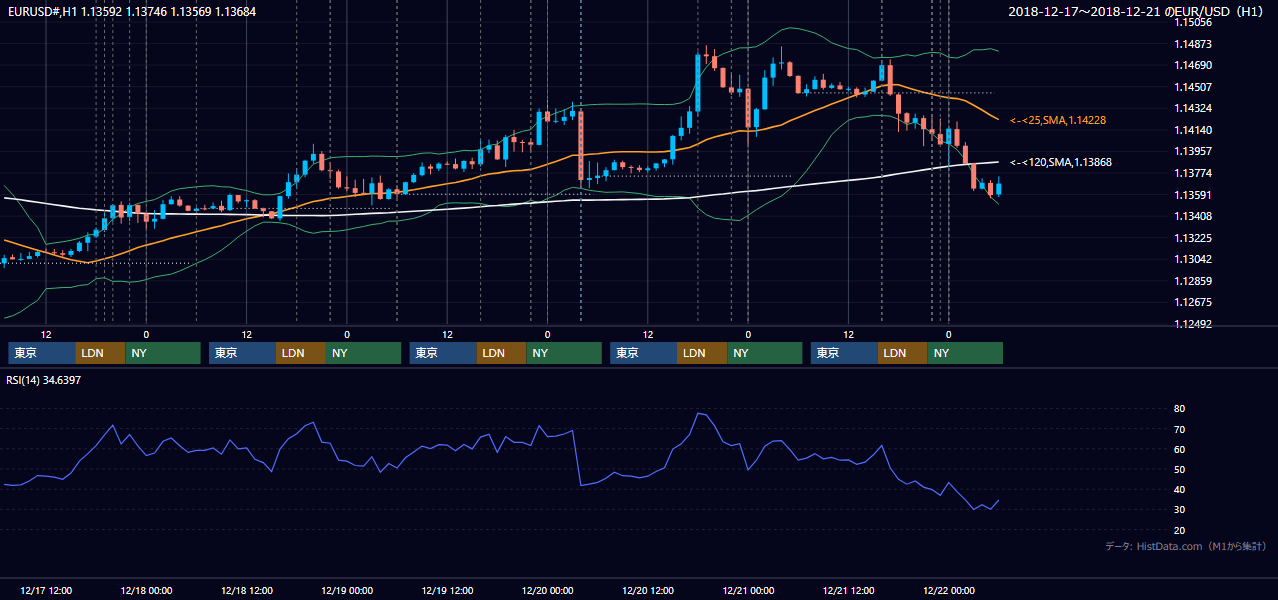This screenshot has height=600, width=1278.
Task: Select the fourth LDN session block
Action: coord(703,353)
